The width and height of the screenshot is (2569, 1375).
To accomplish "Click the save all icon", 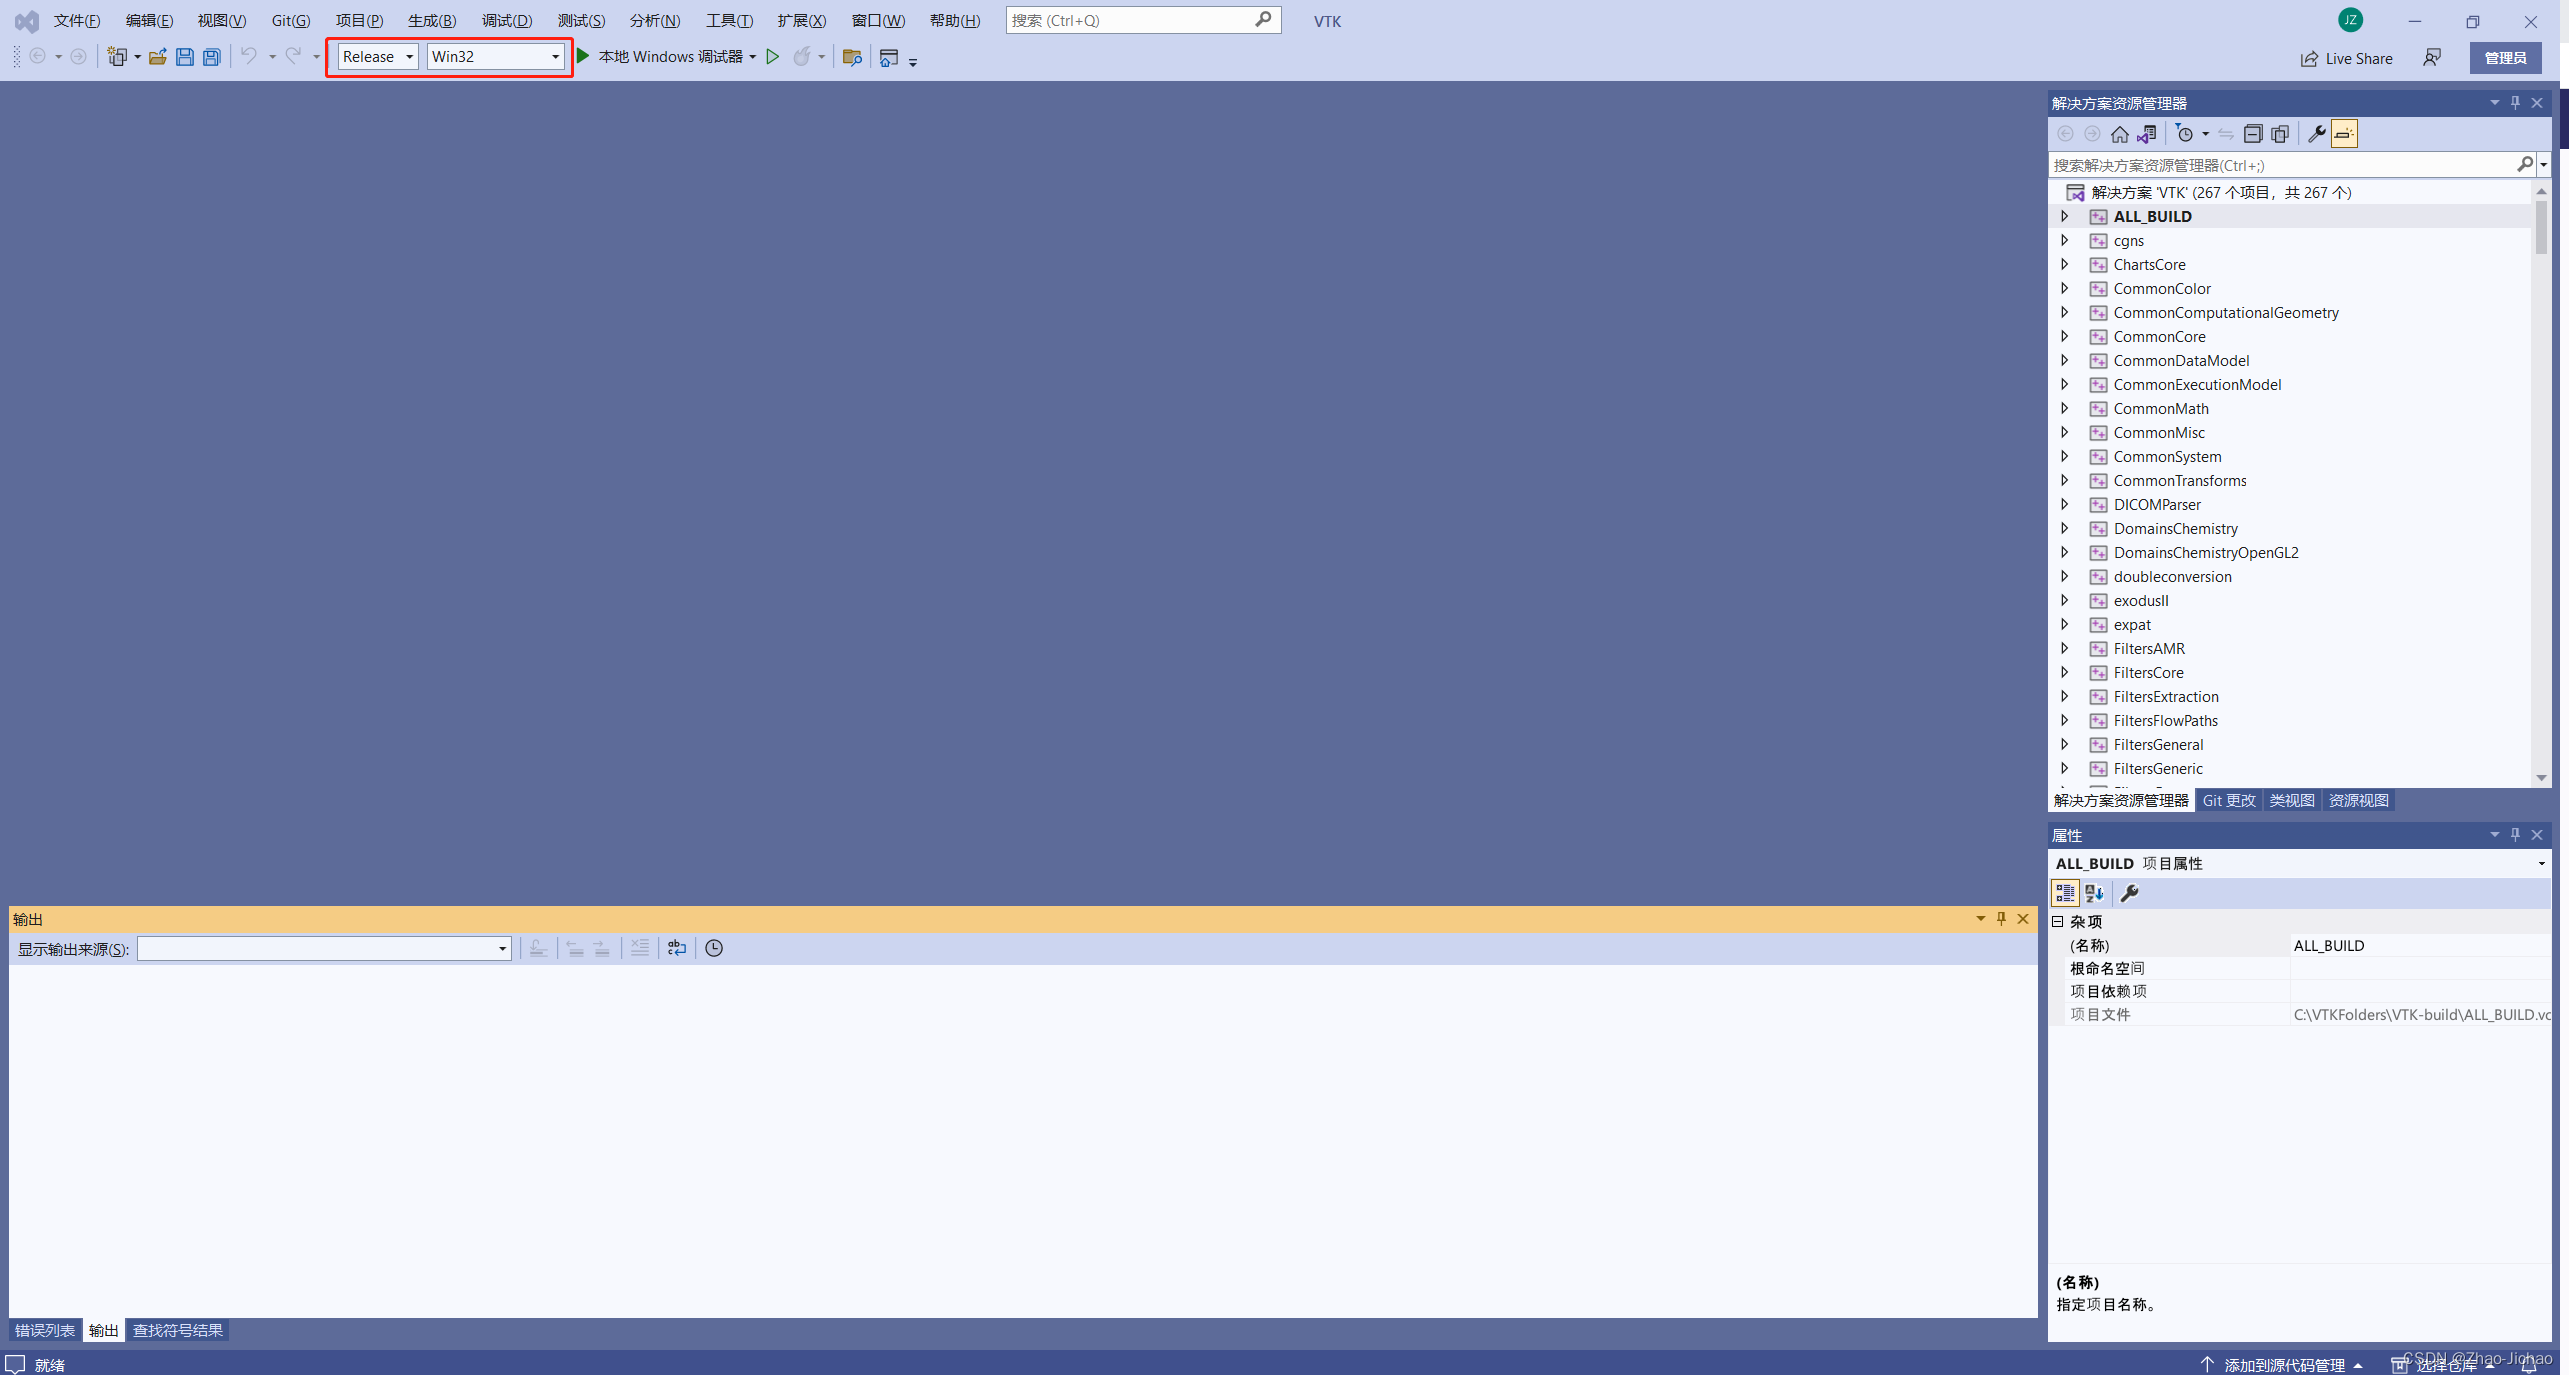I will (212, 57).
